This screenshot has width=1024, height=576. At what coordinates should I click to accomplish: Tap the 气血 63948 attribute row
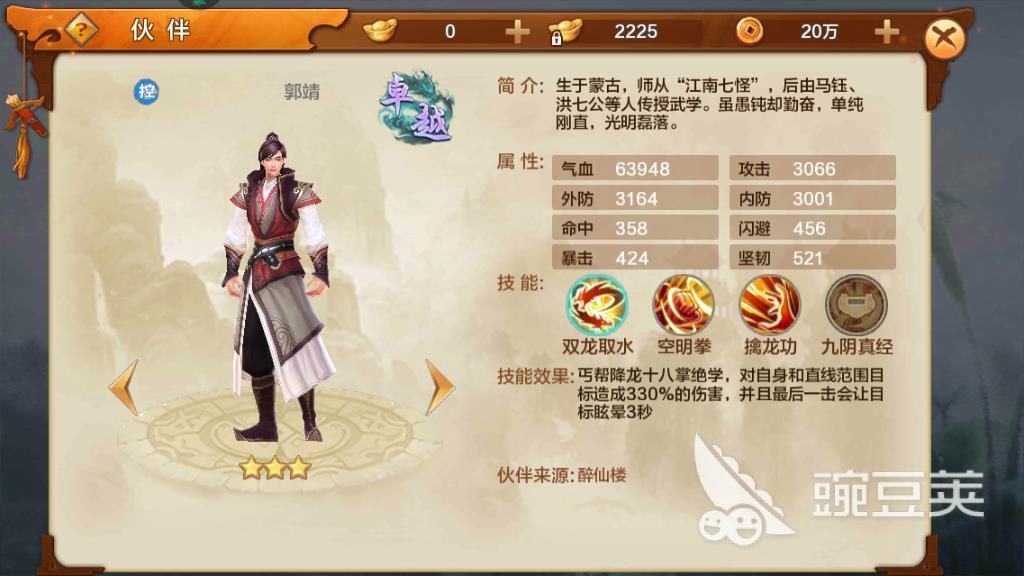[x=635, y=168]
